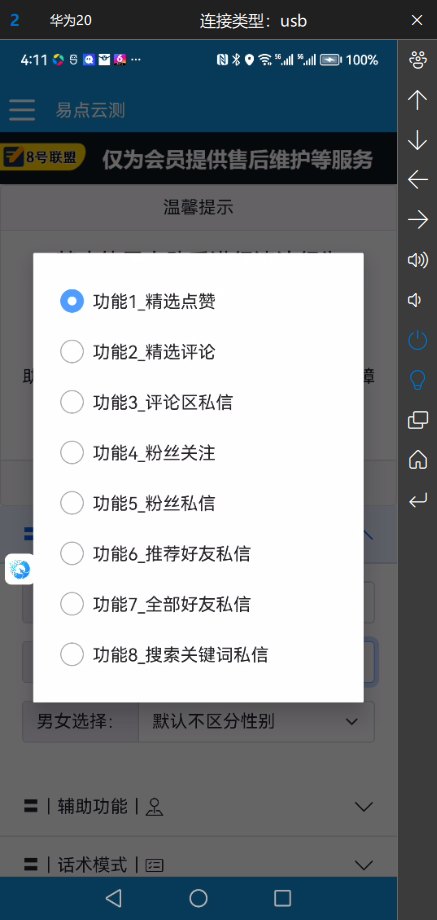
Task: Open recent apps via overlapping squares icon
Action: pyautogui.click(x=418, y=420)
